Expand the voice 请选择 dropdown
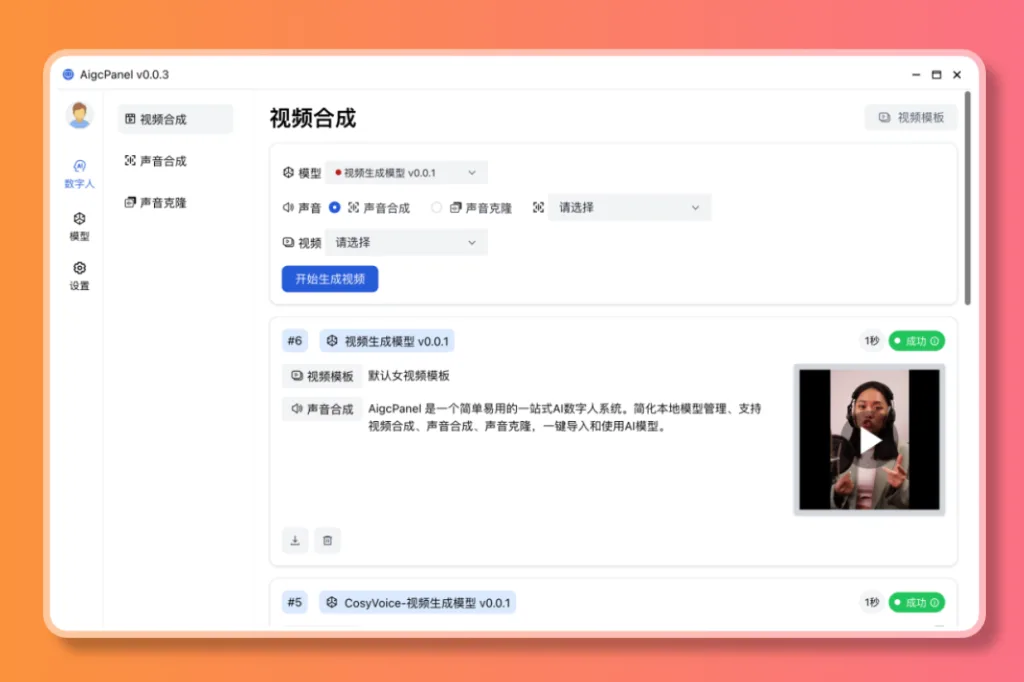The image size is (1024, 682). click(x=630, y=208)
